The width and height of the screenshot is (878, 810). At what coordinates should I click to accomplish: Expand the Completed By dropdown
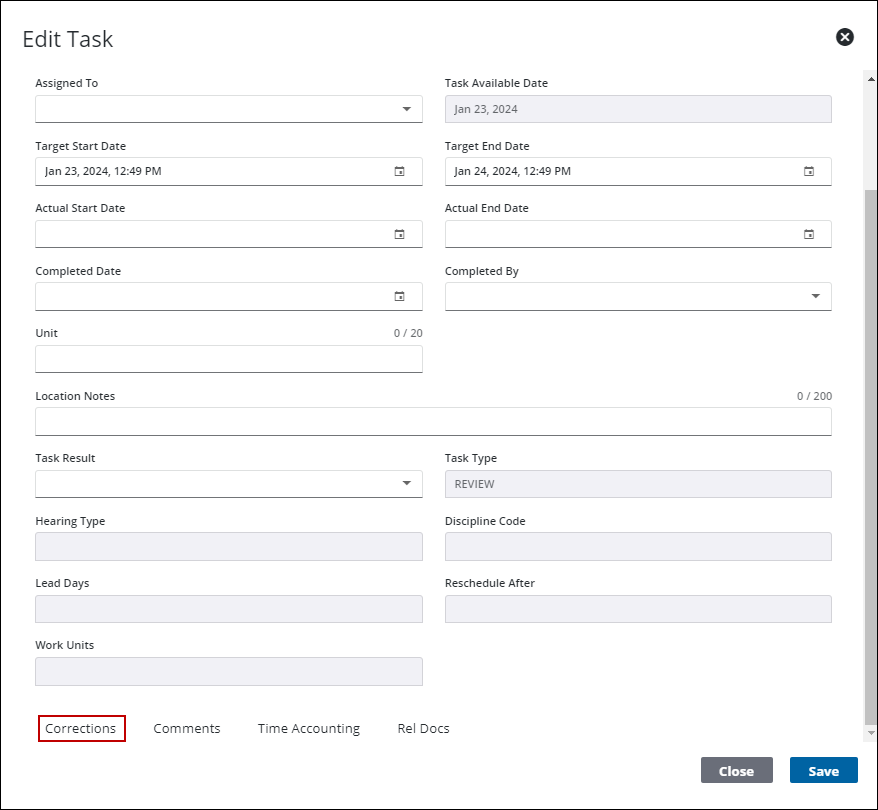[815, 296]
